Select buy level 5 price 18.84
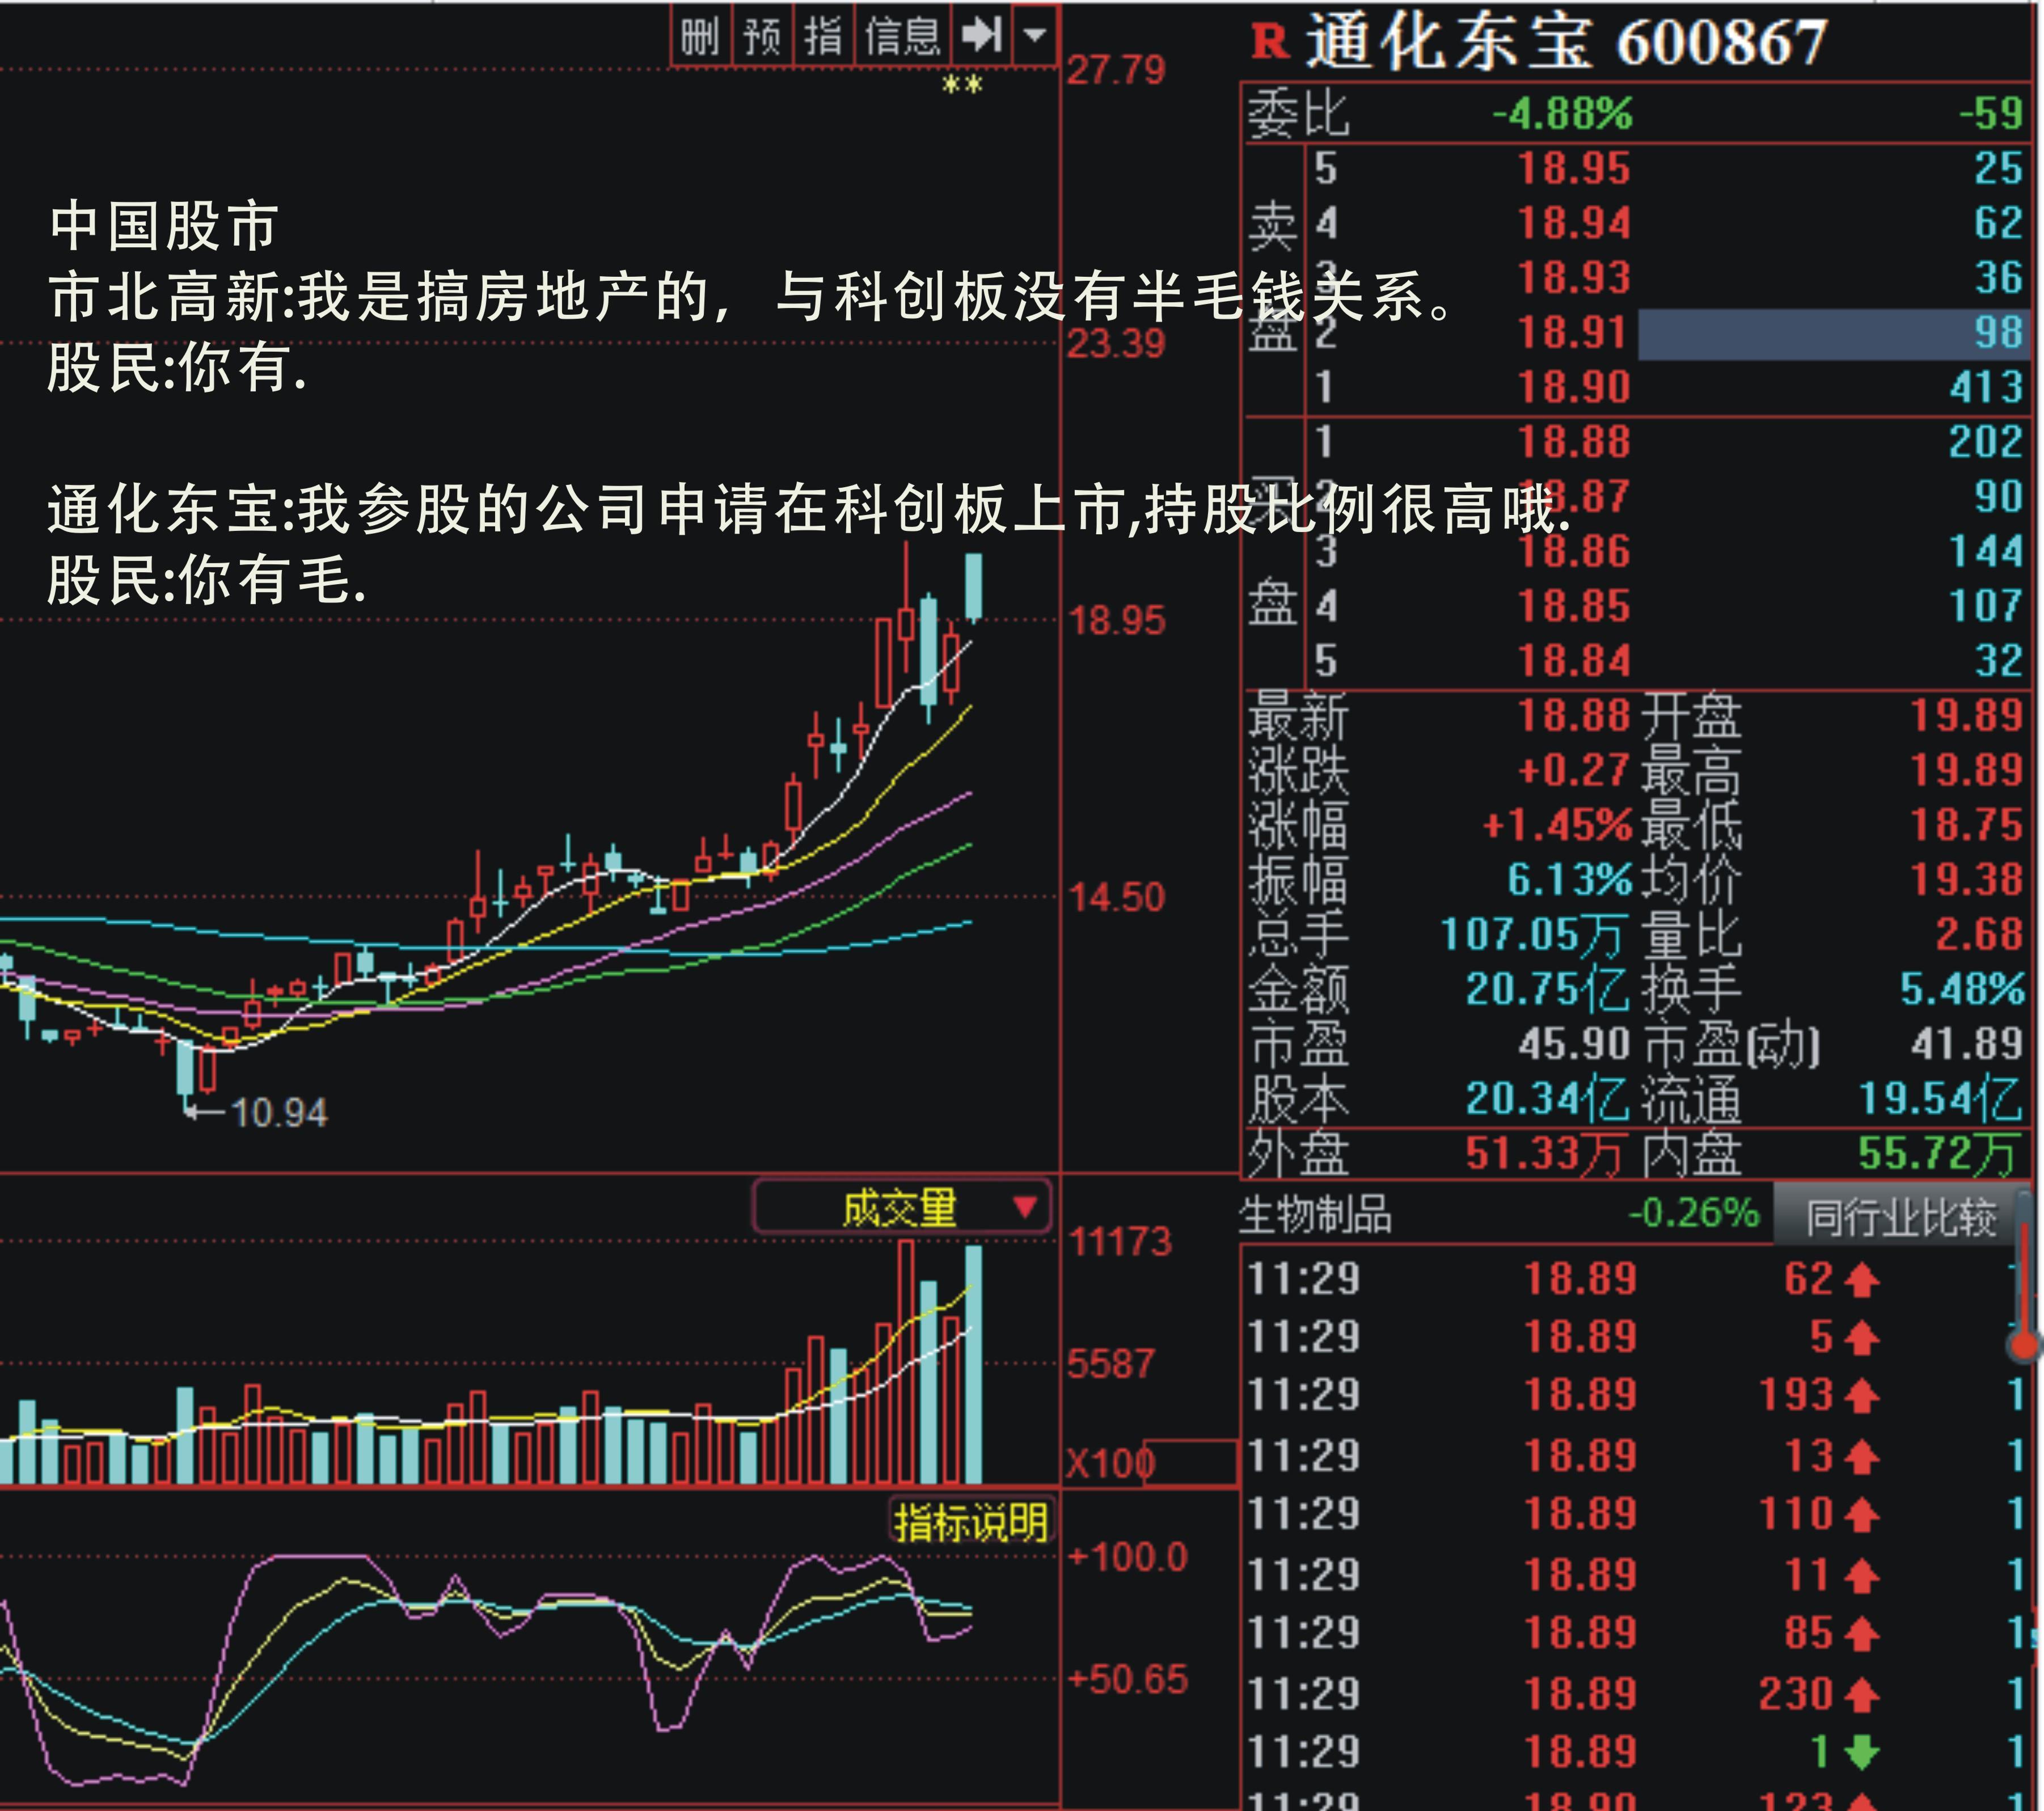The height and width of the screenshot is (1811, 2044). tap(1574, 661)
